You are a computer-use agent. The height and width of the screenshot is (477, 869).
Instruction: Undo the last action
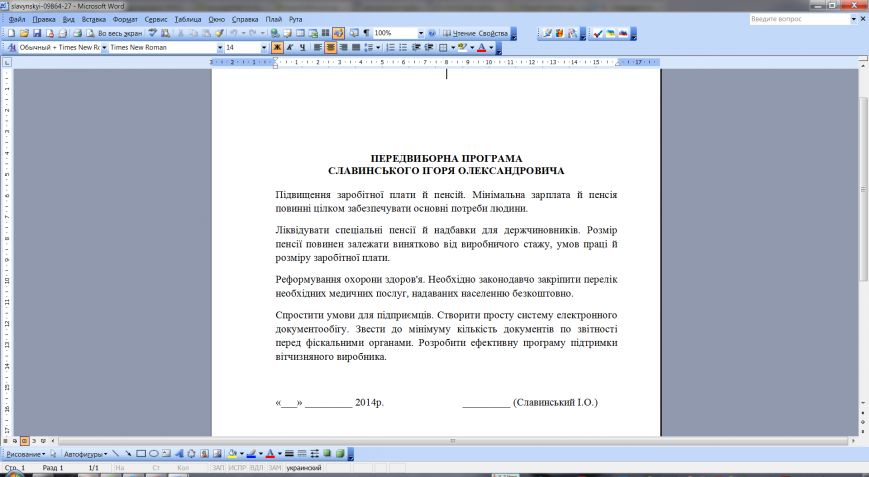click(233, 33)
